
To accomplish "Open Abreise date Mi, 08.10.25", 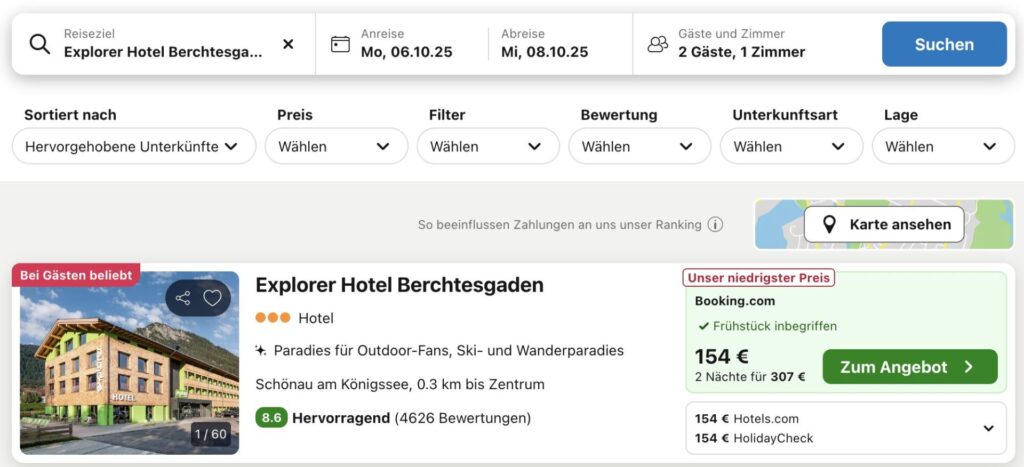I will [545, 44].
